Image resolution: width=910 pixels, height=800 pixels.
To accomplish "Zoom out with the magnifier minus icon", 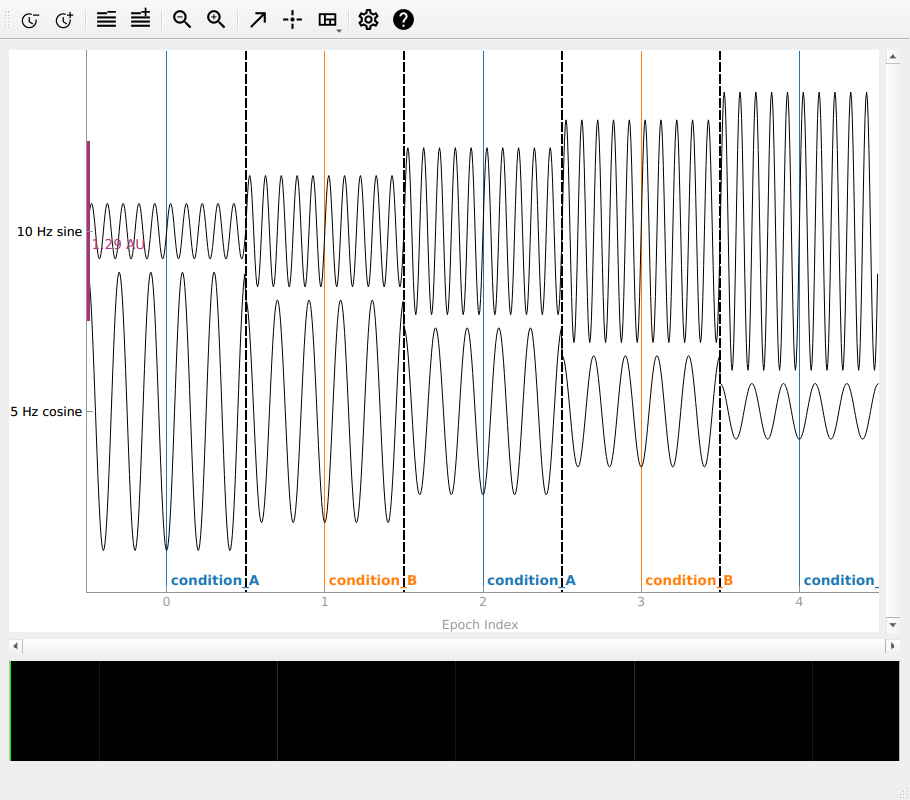I will pyautogui.click(x=182, y=19).
